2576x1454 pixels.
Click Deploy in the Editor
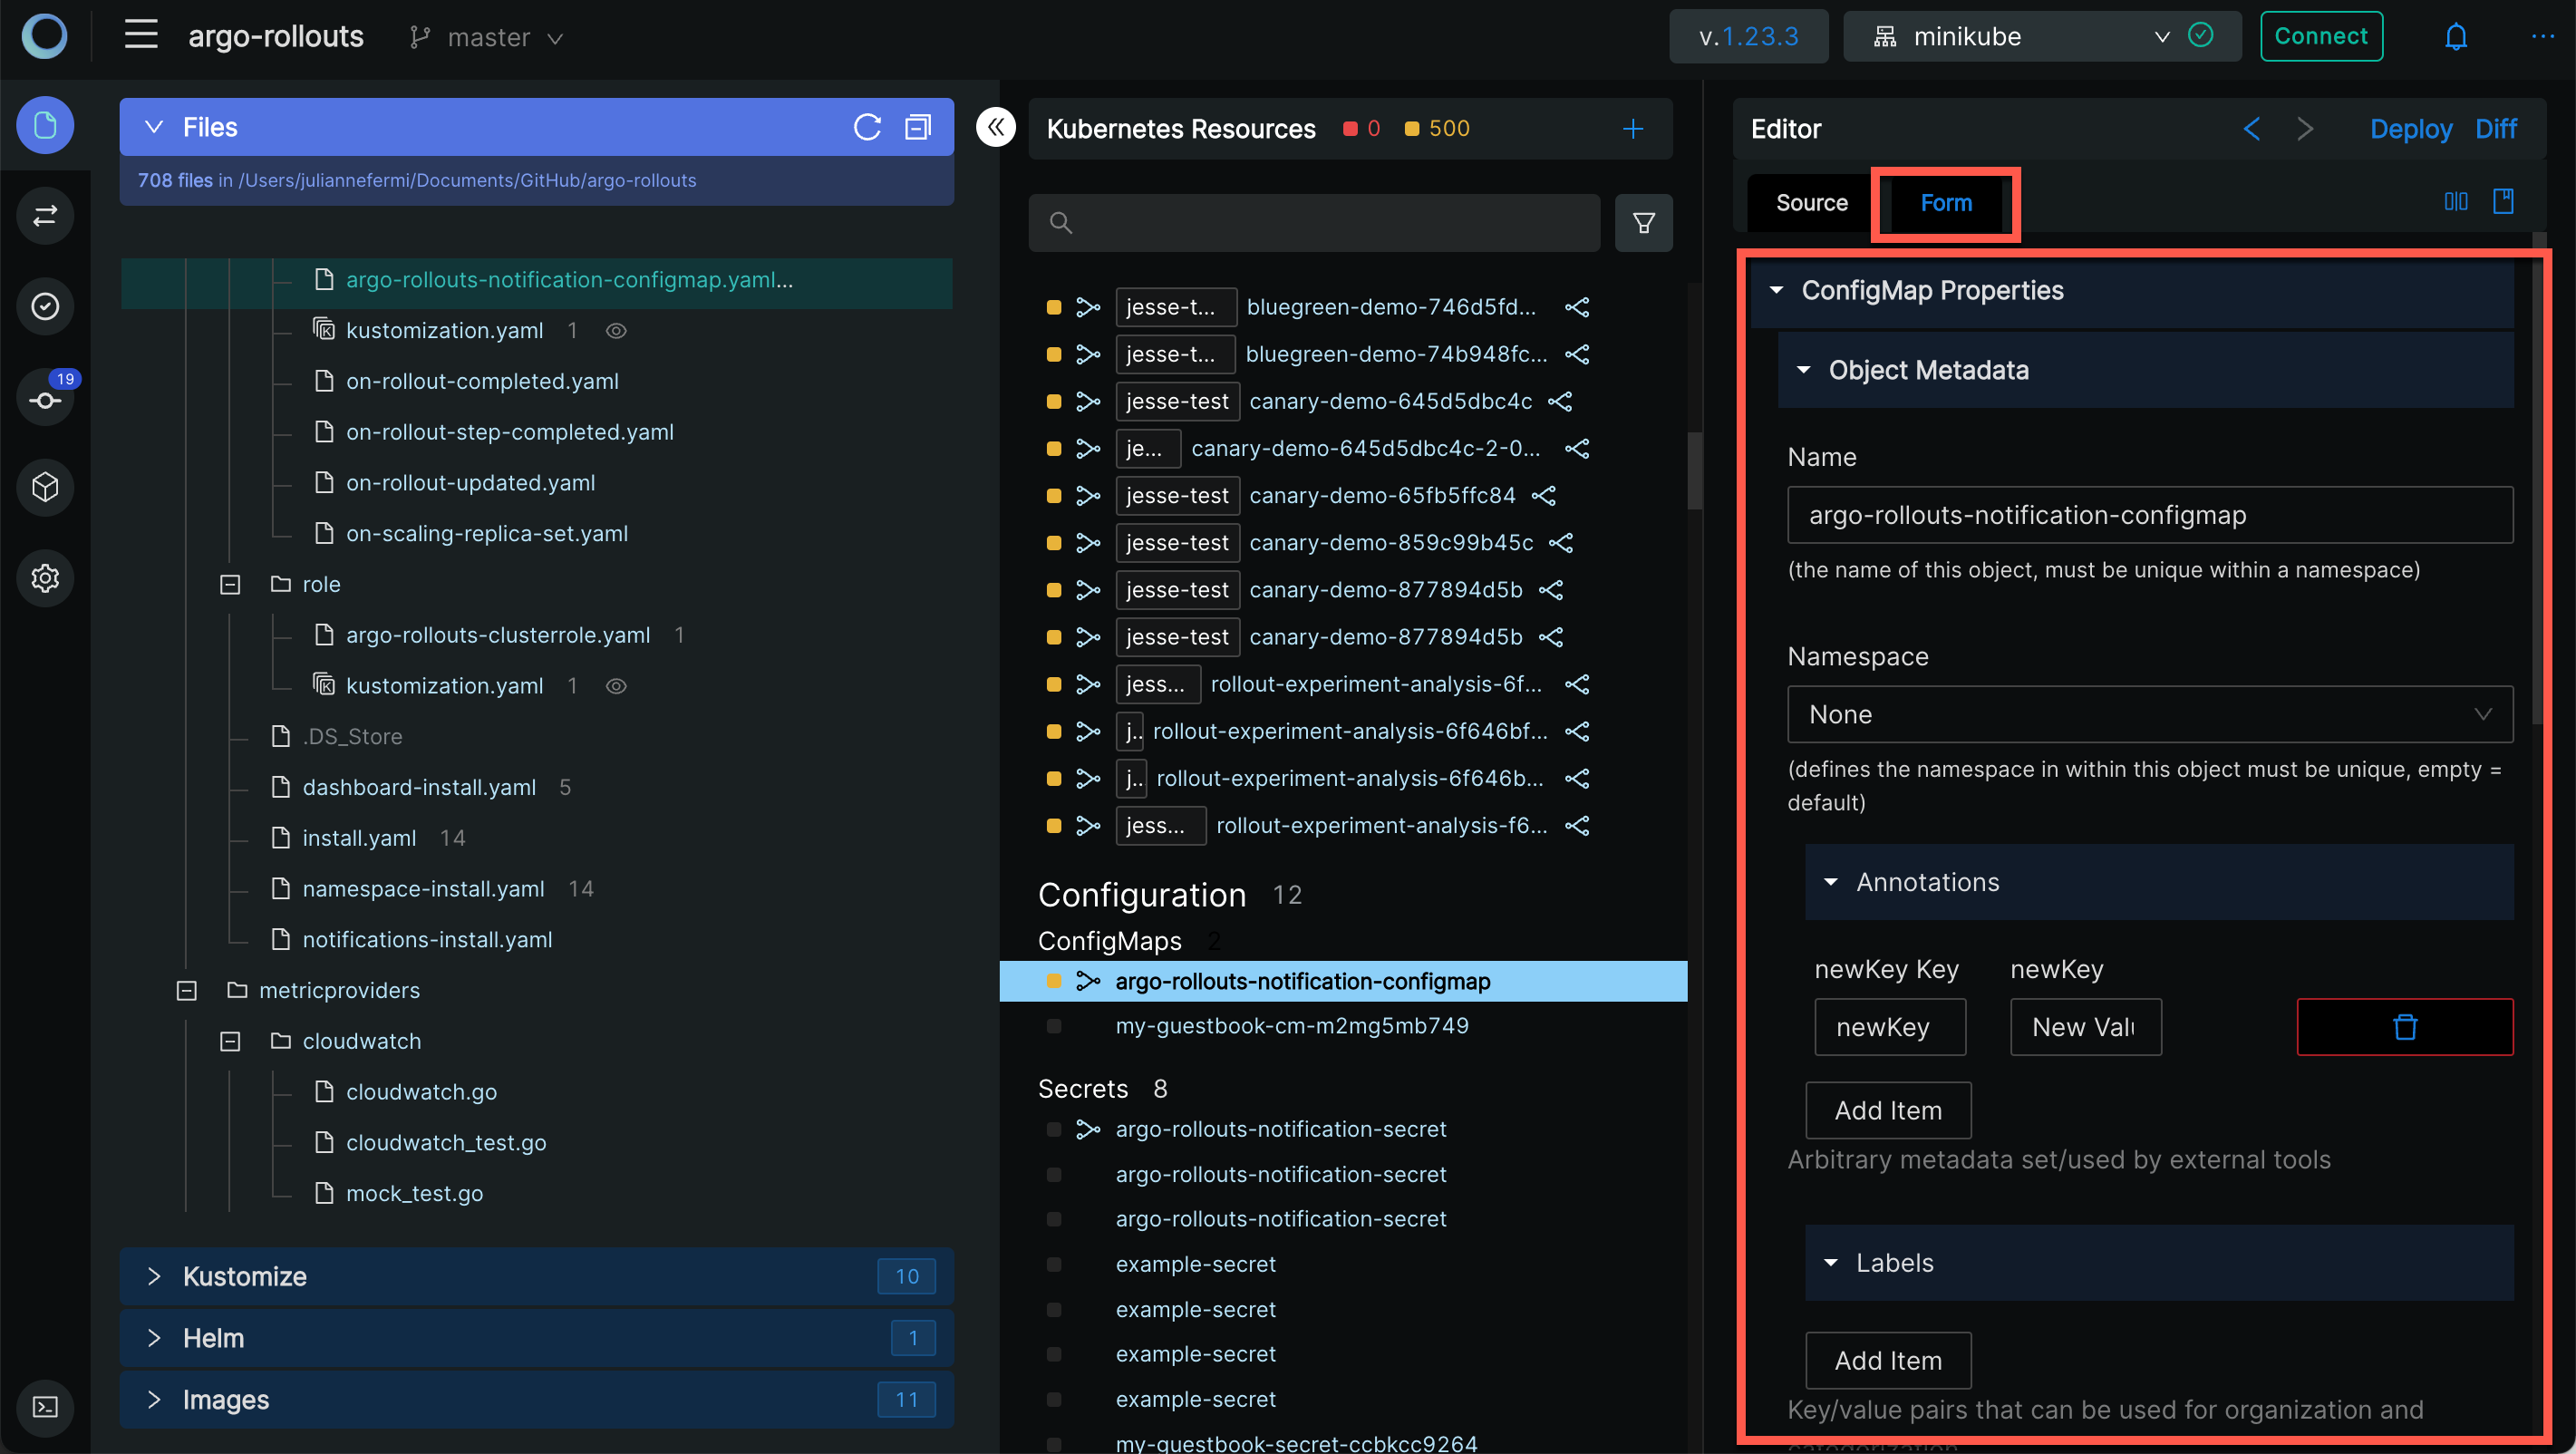pyautogui.click(x=2410, y=129)
